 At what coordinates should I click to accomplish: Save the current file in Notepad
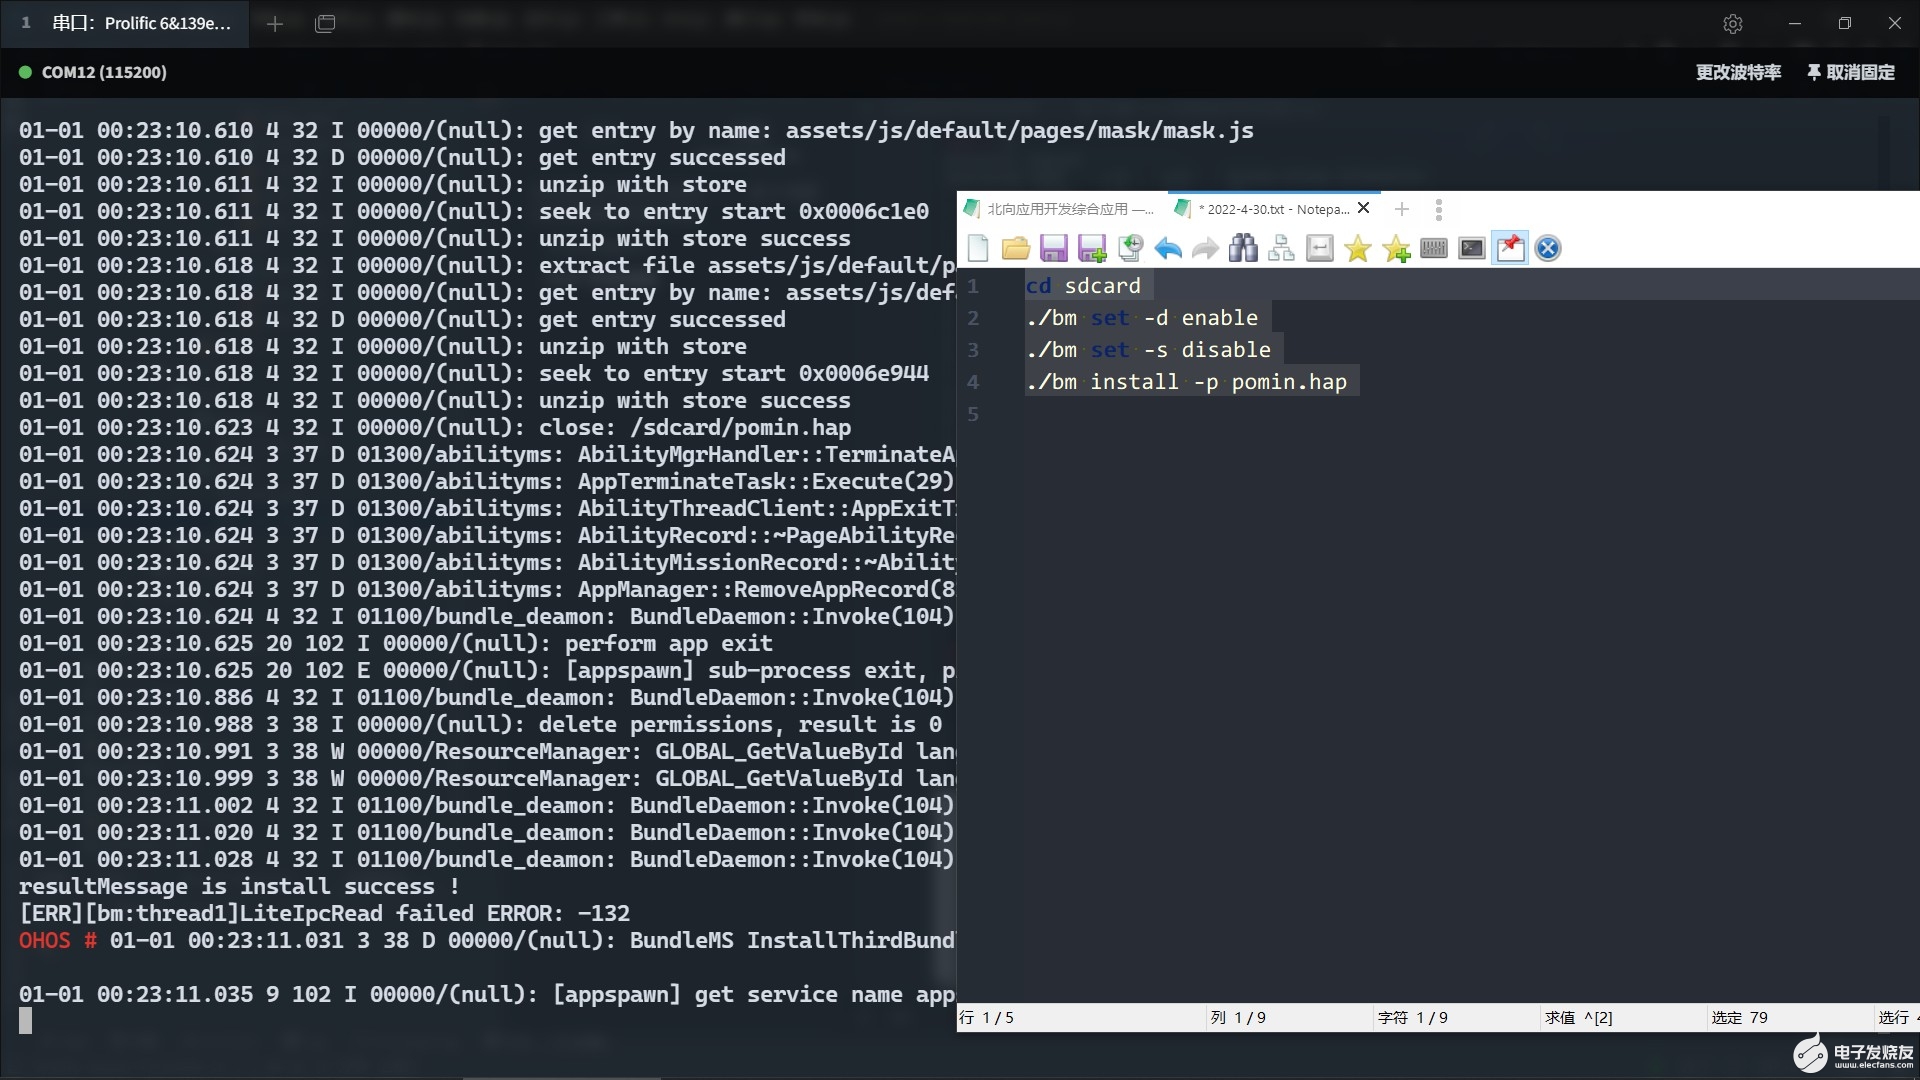[x=1054, y=248]
